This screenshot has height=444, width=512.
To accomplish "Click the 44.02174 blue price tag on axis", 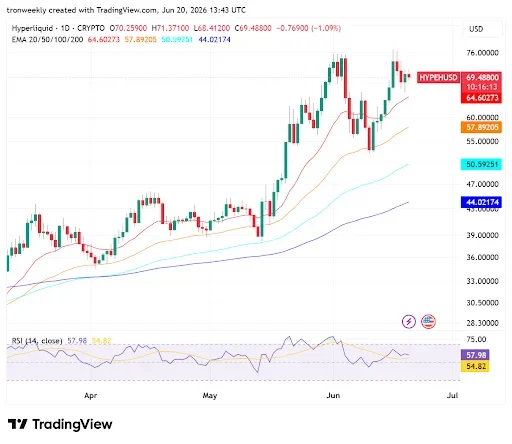I will click(481, 202).
